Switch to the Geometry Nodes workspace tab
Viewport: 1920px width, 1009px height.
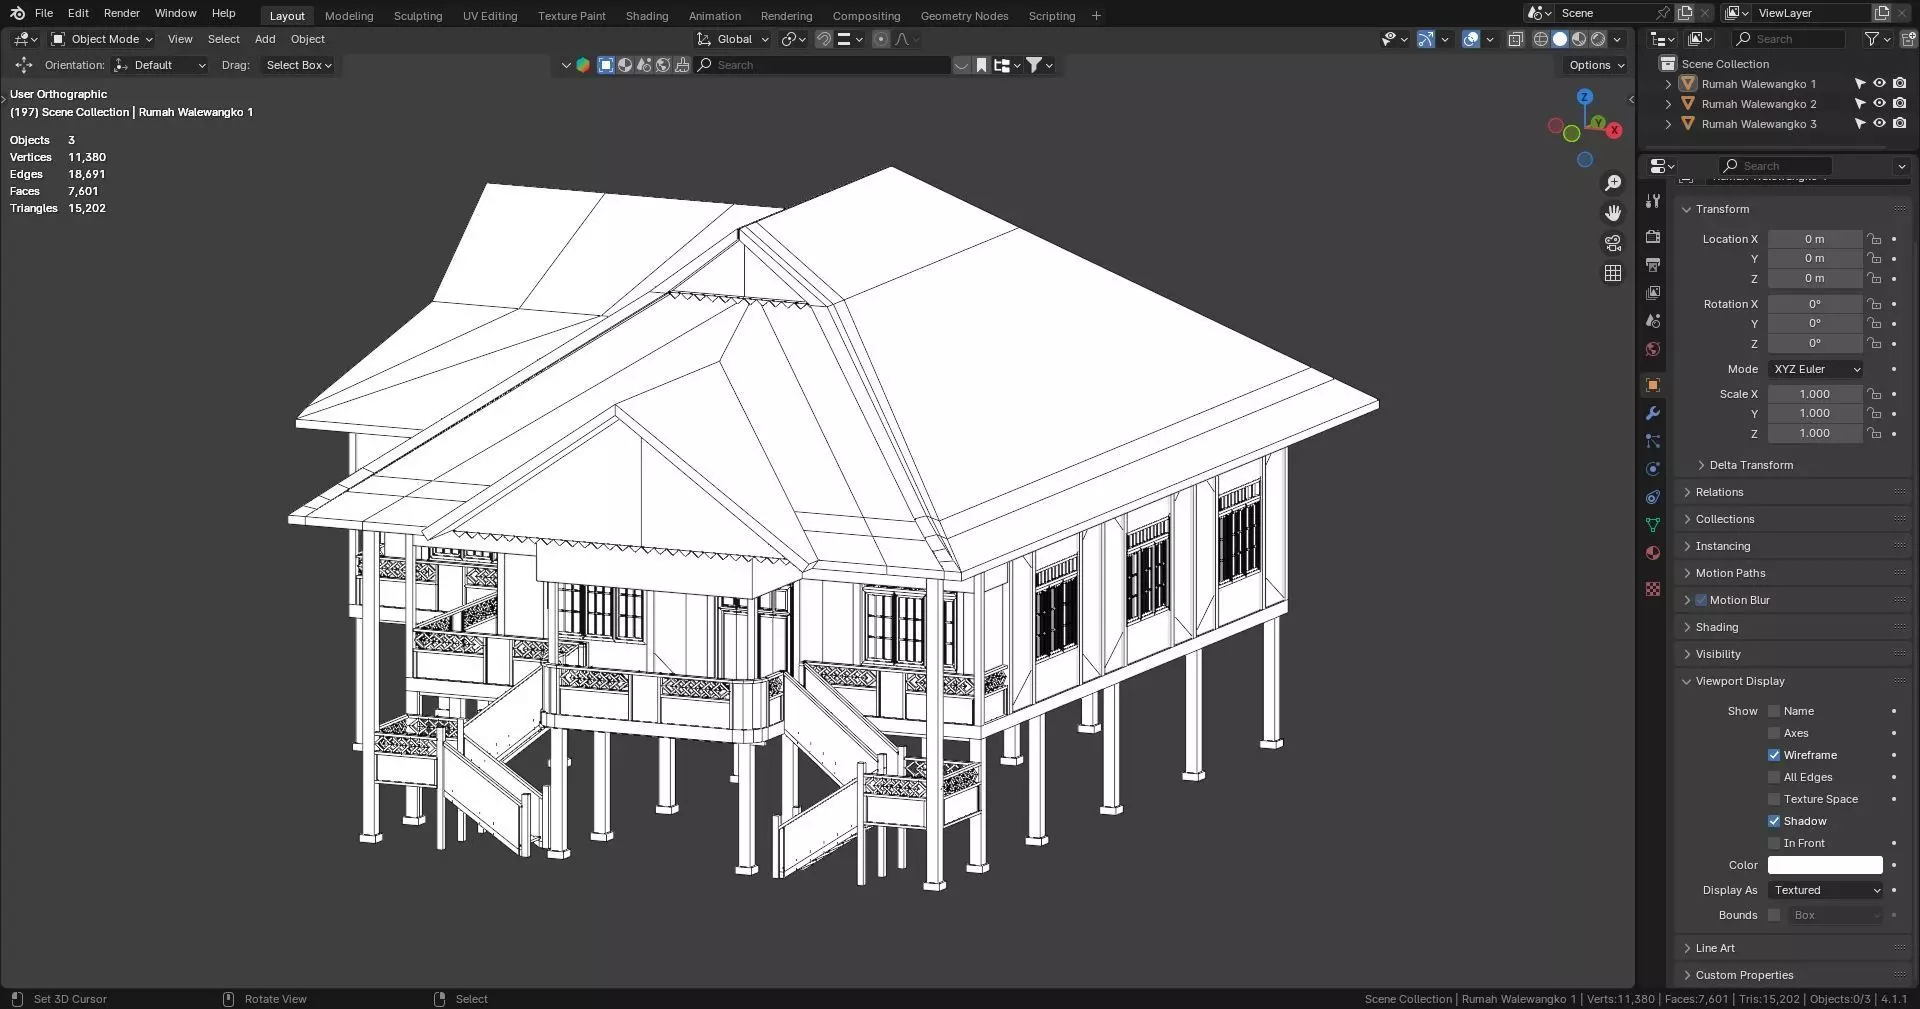[x=964, y=16]
